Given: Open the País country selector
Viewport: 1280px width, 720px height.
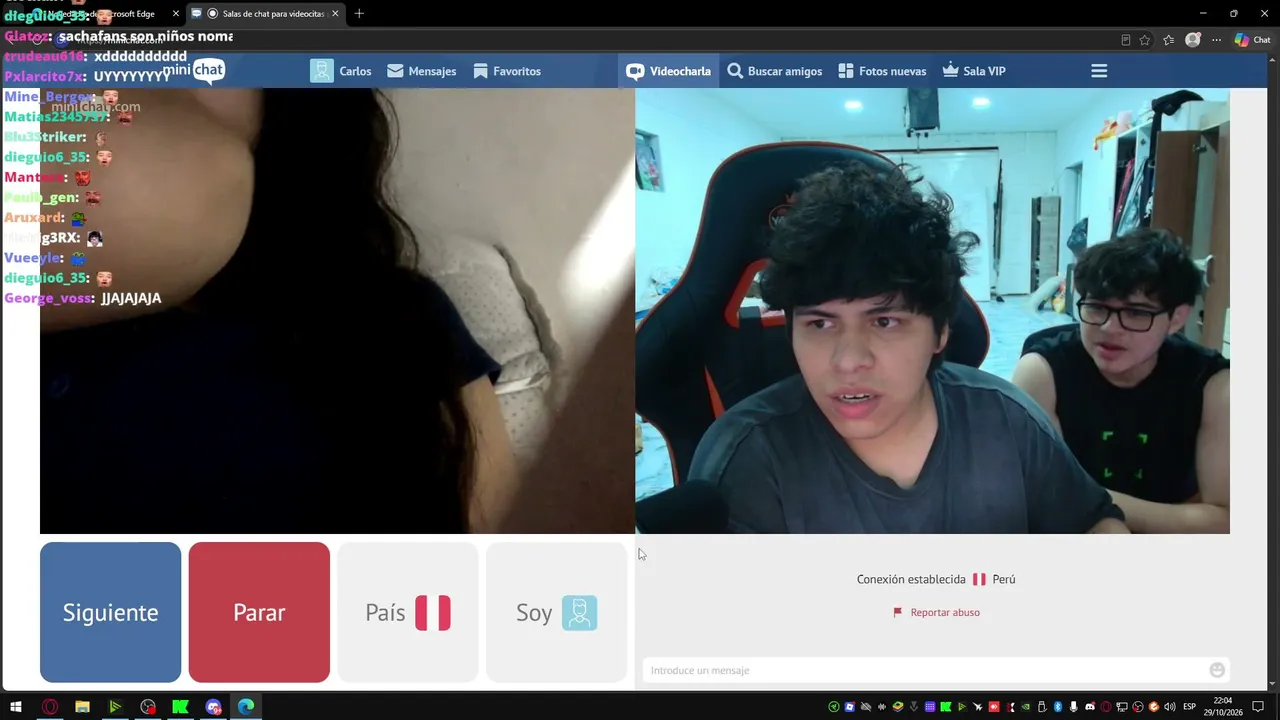Looking at the screenshot, I should point(407,612).
